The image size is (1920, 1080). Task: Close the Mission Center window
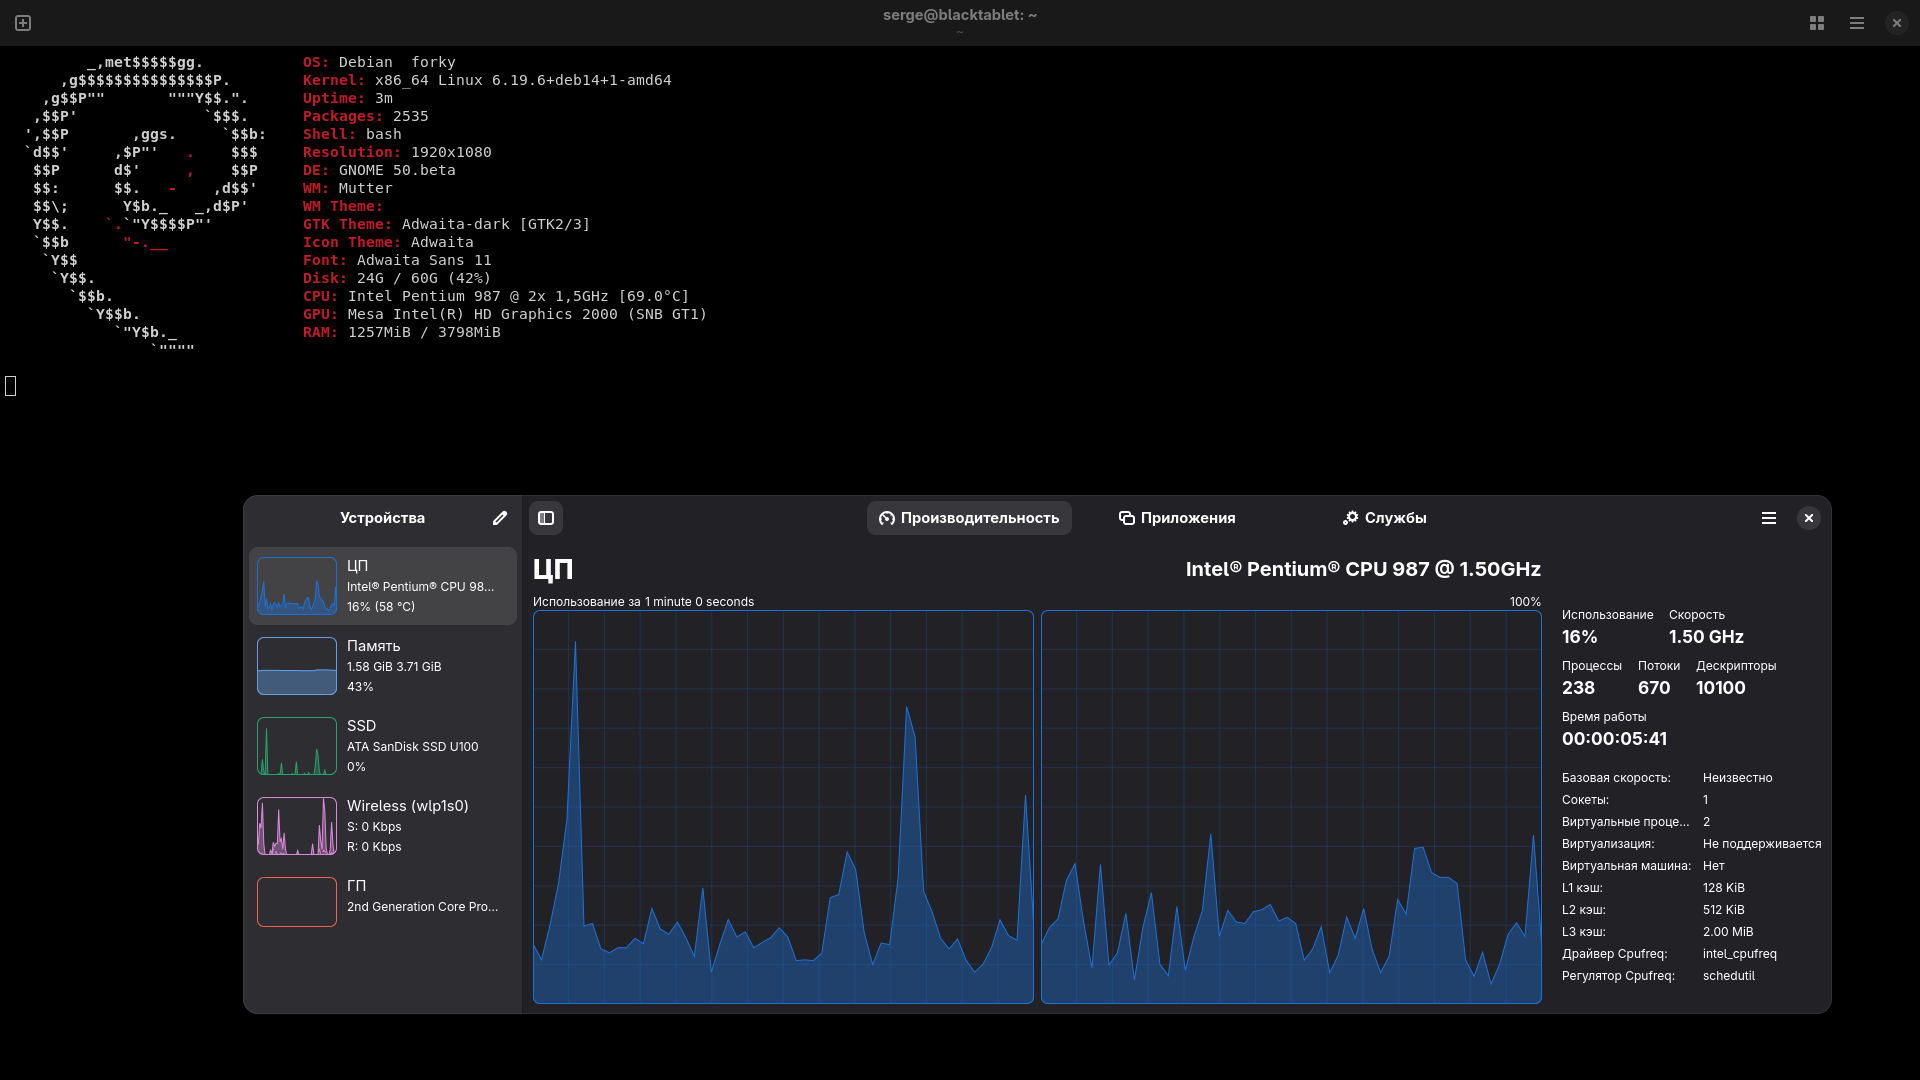coord(1809,518)
